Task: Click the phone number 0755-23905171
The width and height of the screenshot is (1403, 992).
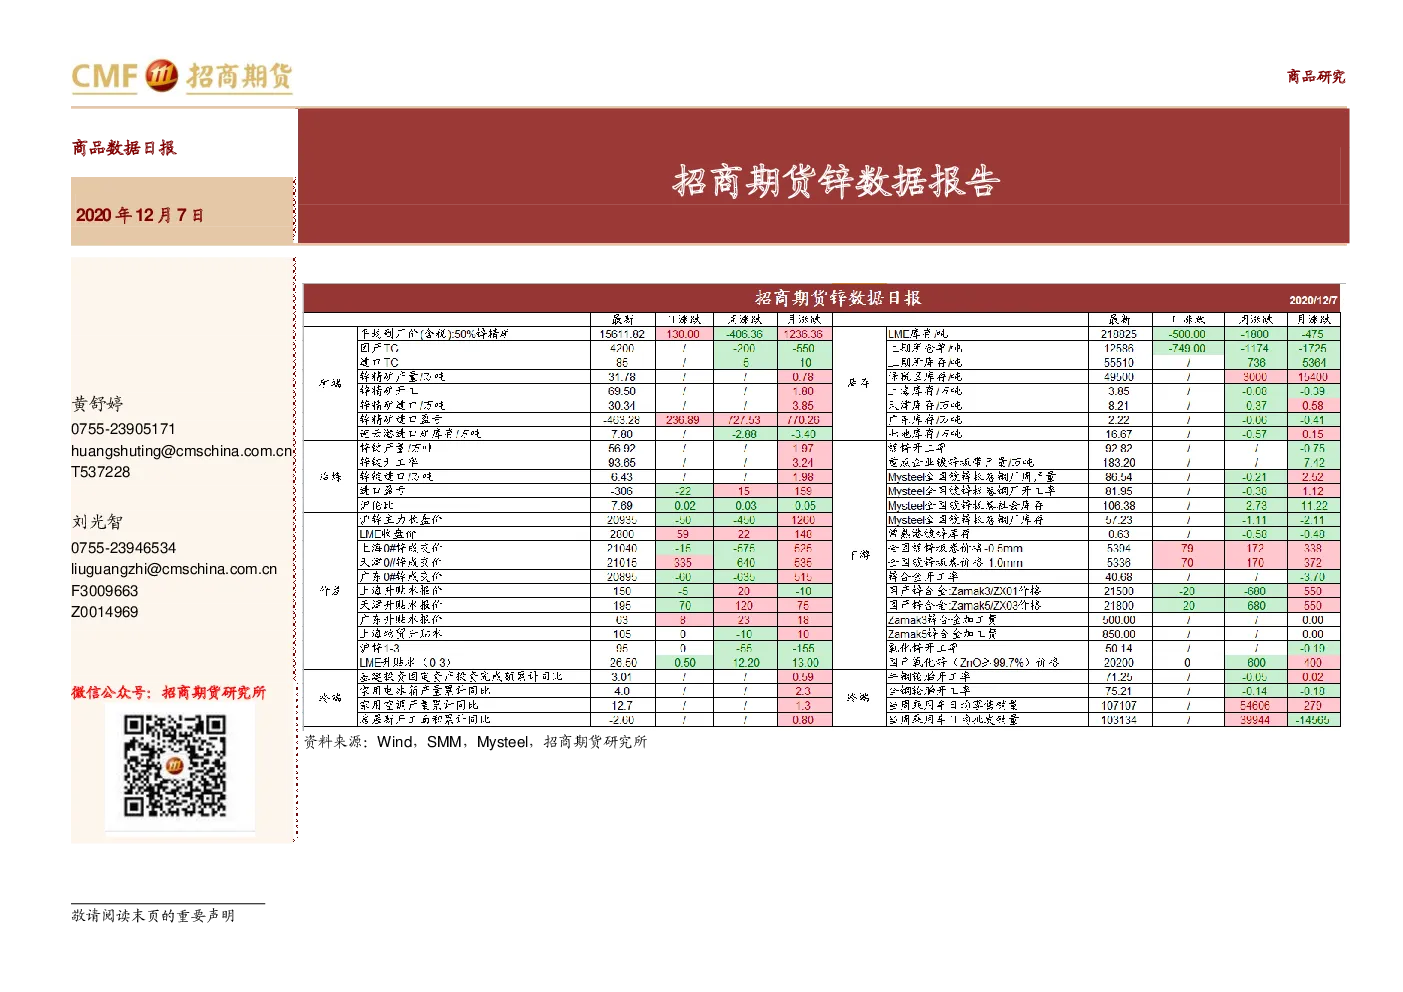Action: click(x=123, y=429)
